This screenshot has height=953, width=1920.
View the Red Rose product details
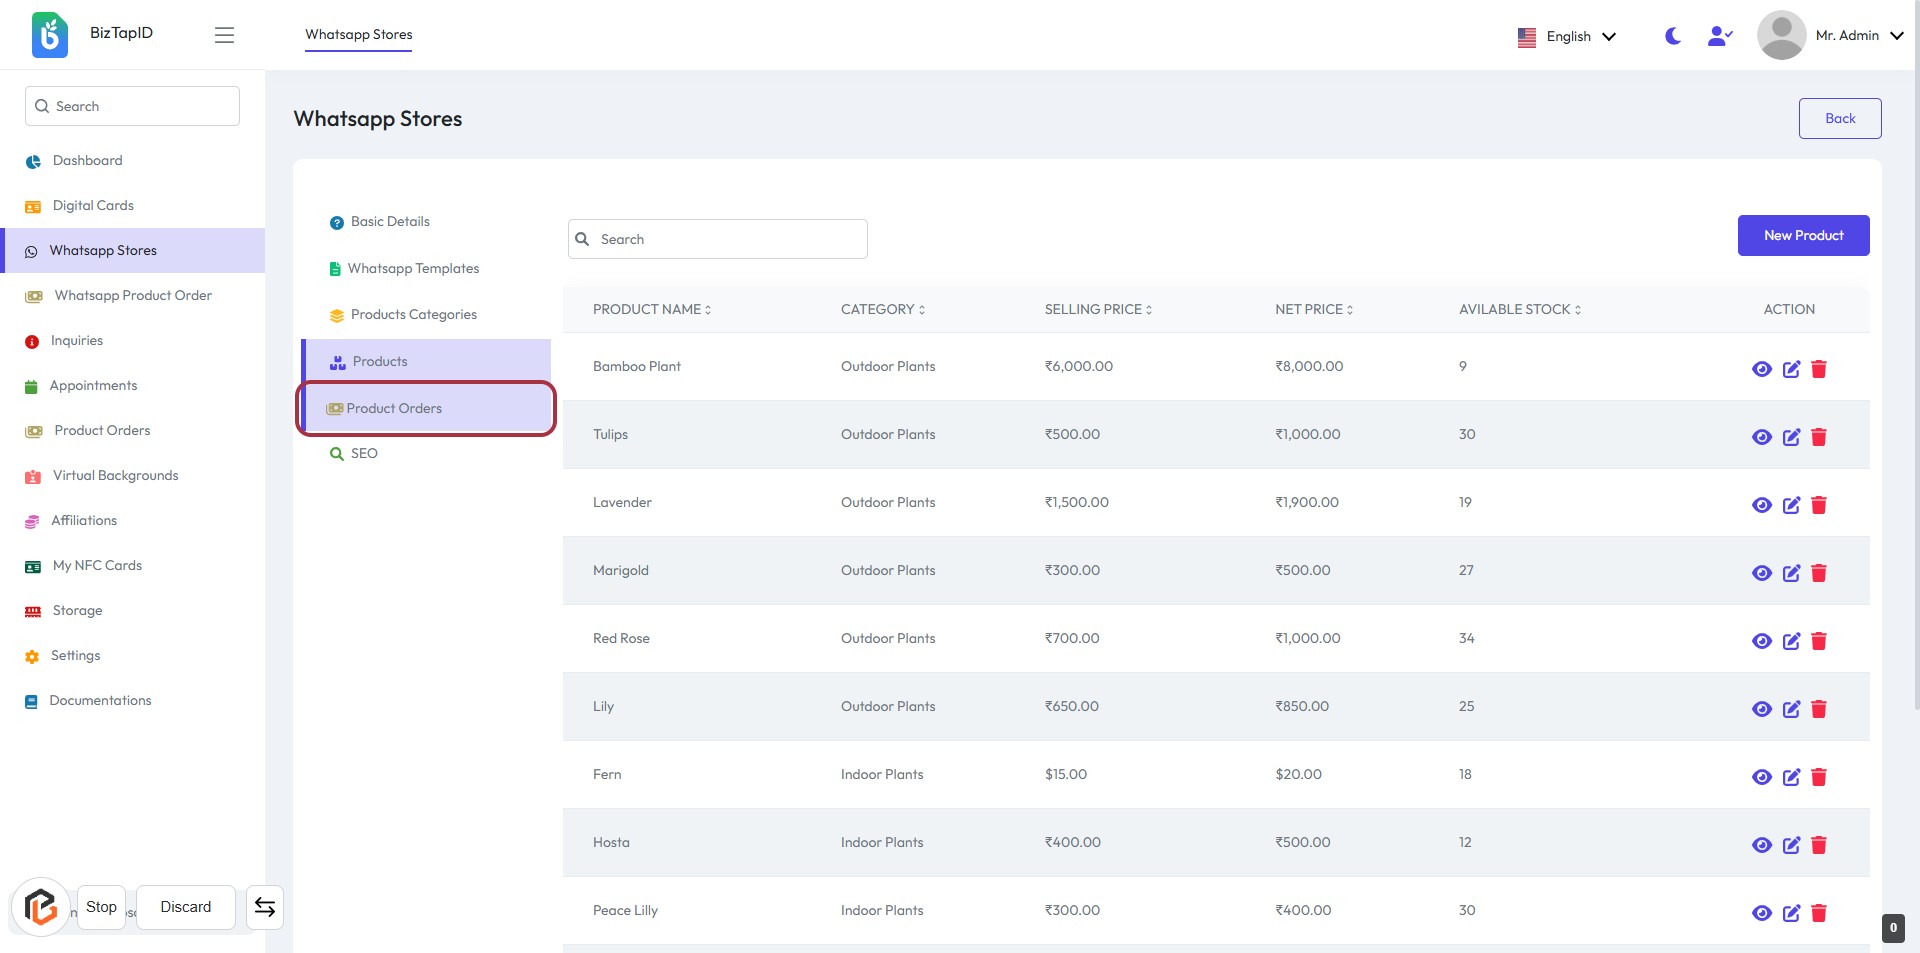(1762, 641)
